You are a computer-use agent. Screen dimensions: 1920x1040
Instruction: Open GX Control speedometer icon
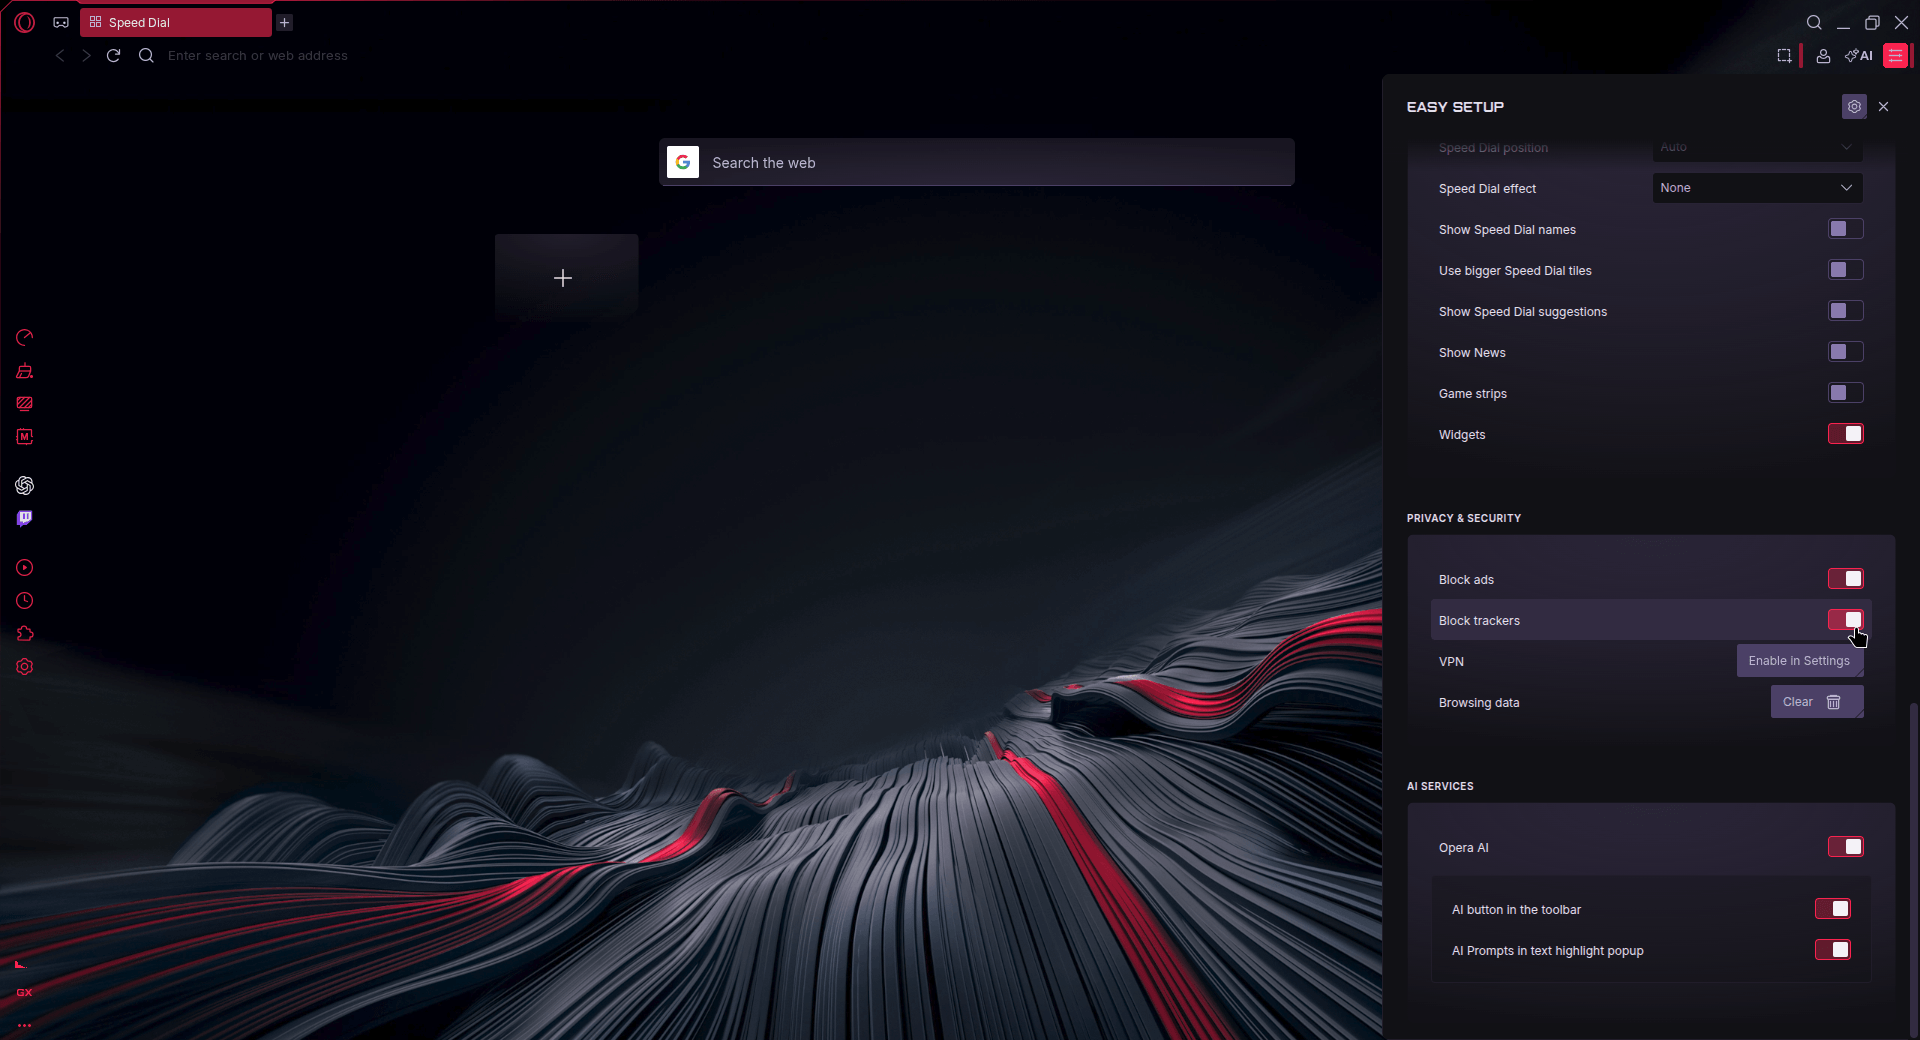25,338
